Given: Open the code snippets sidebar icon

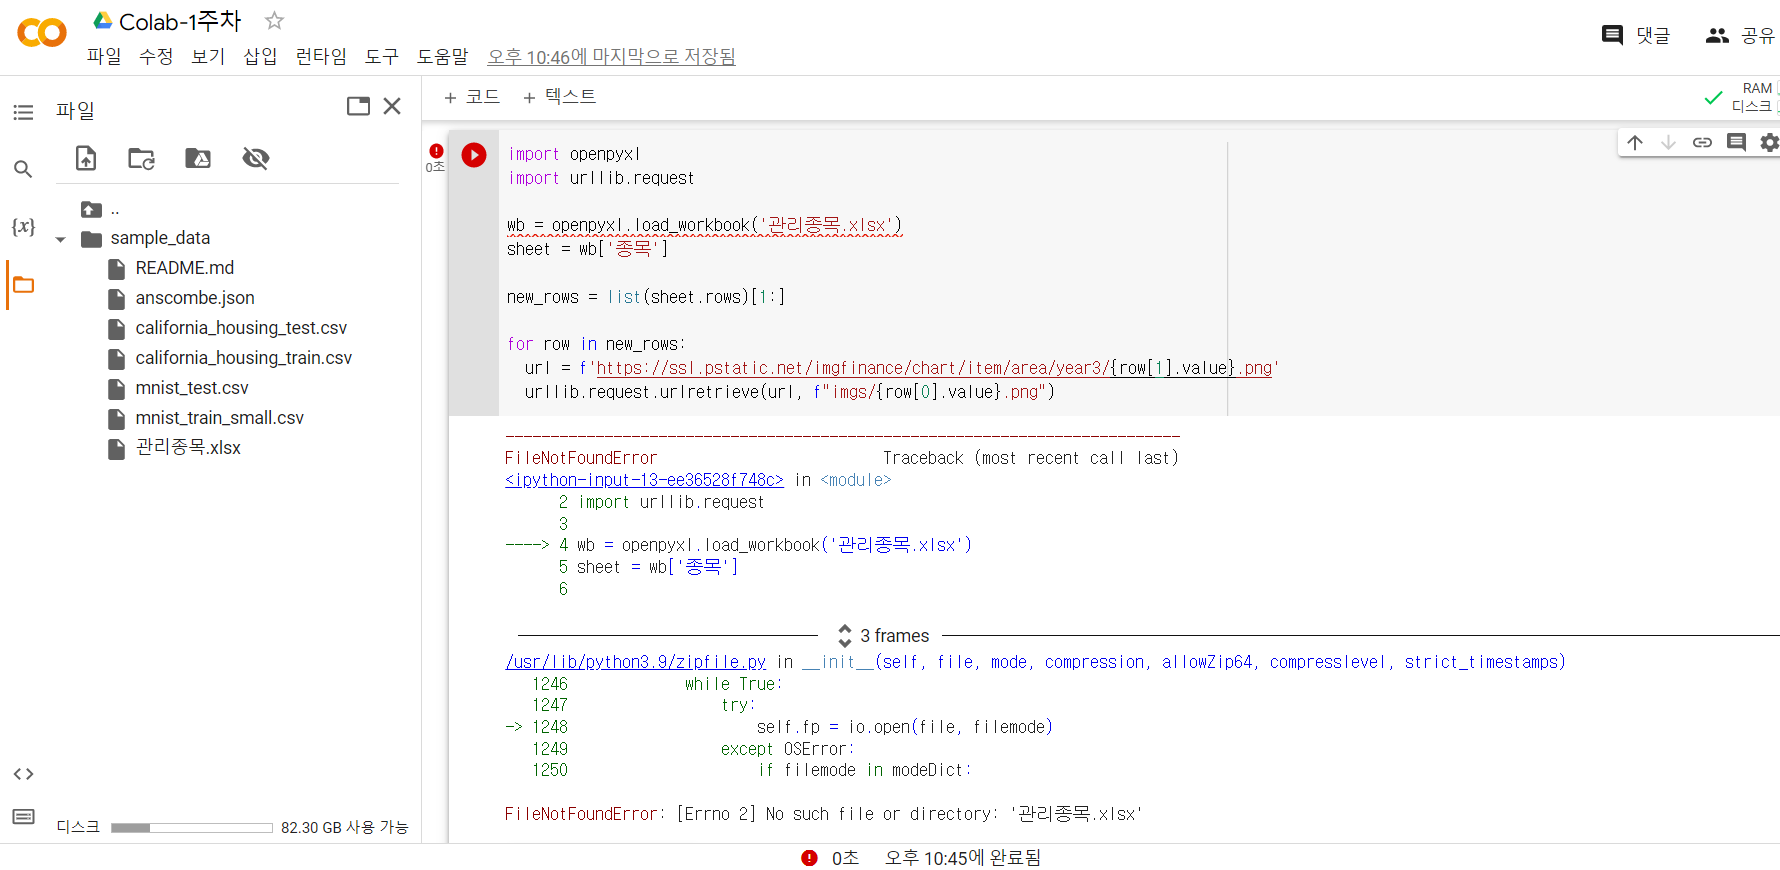Looking at the screenshot, I should pos(23,774).
